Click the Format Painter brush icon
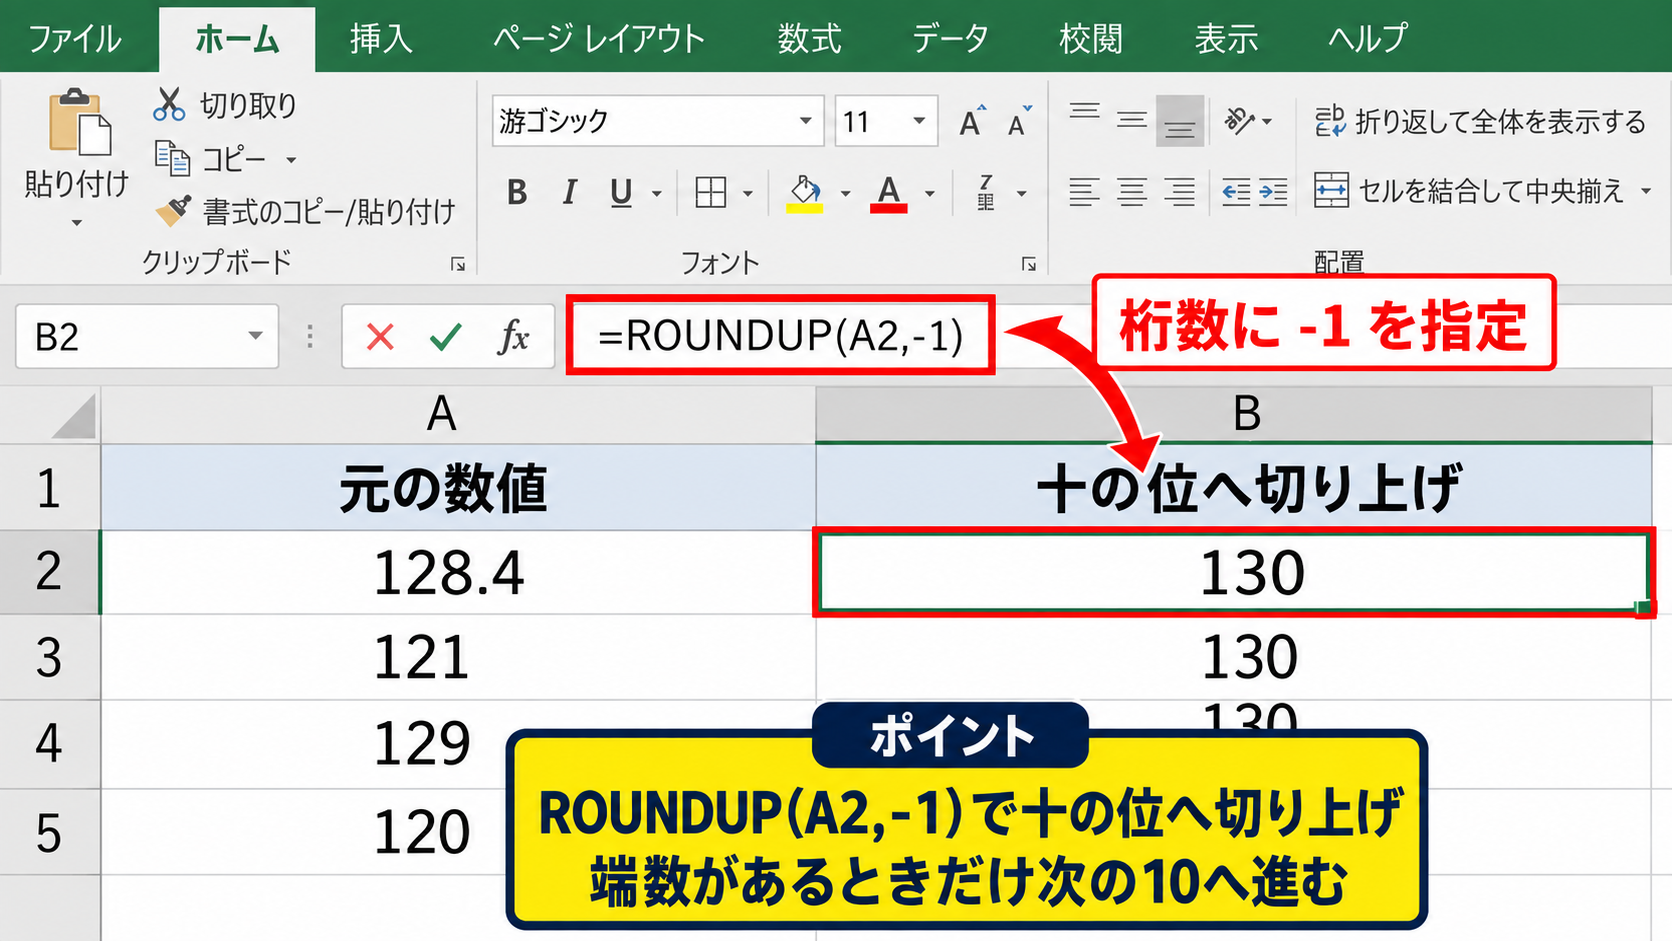1672x941 pixels. (173, 210)
